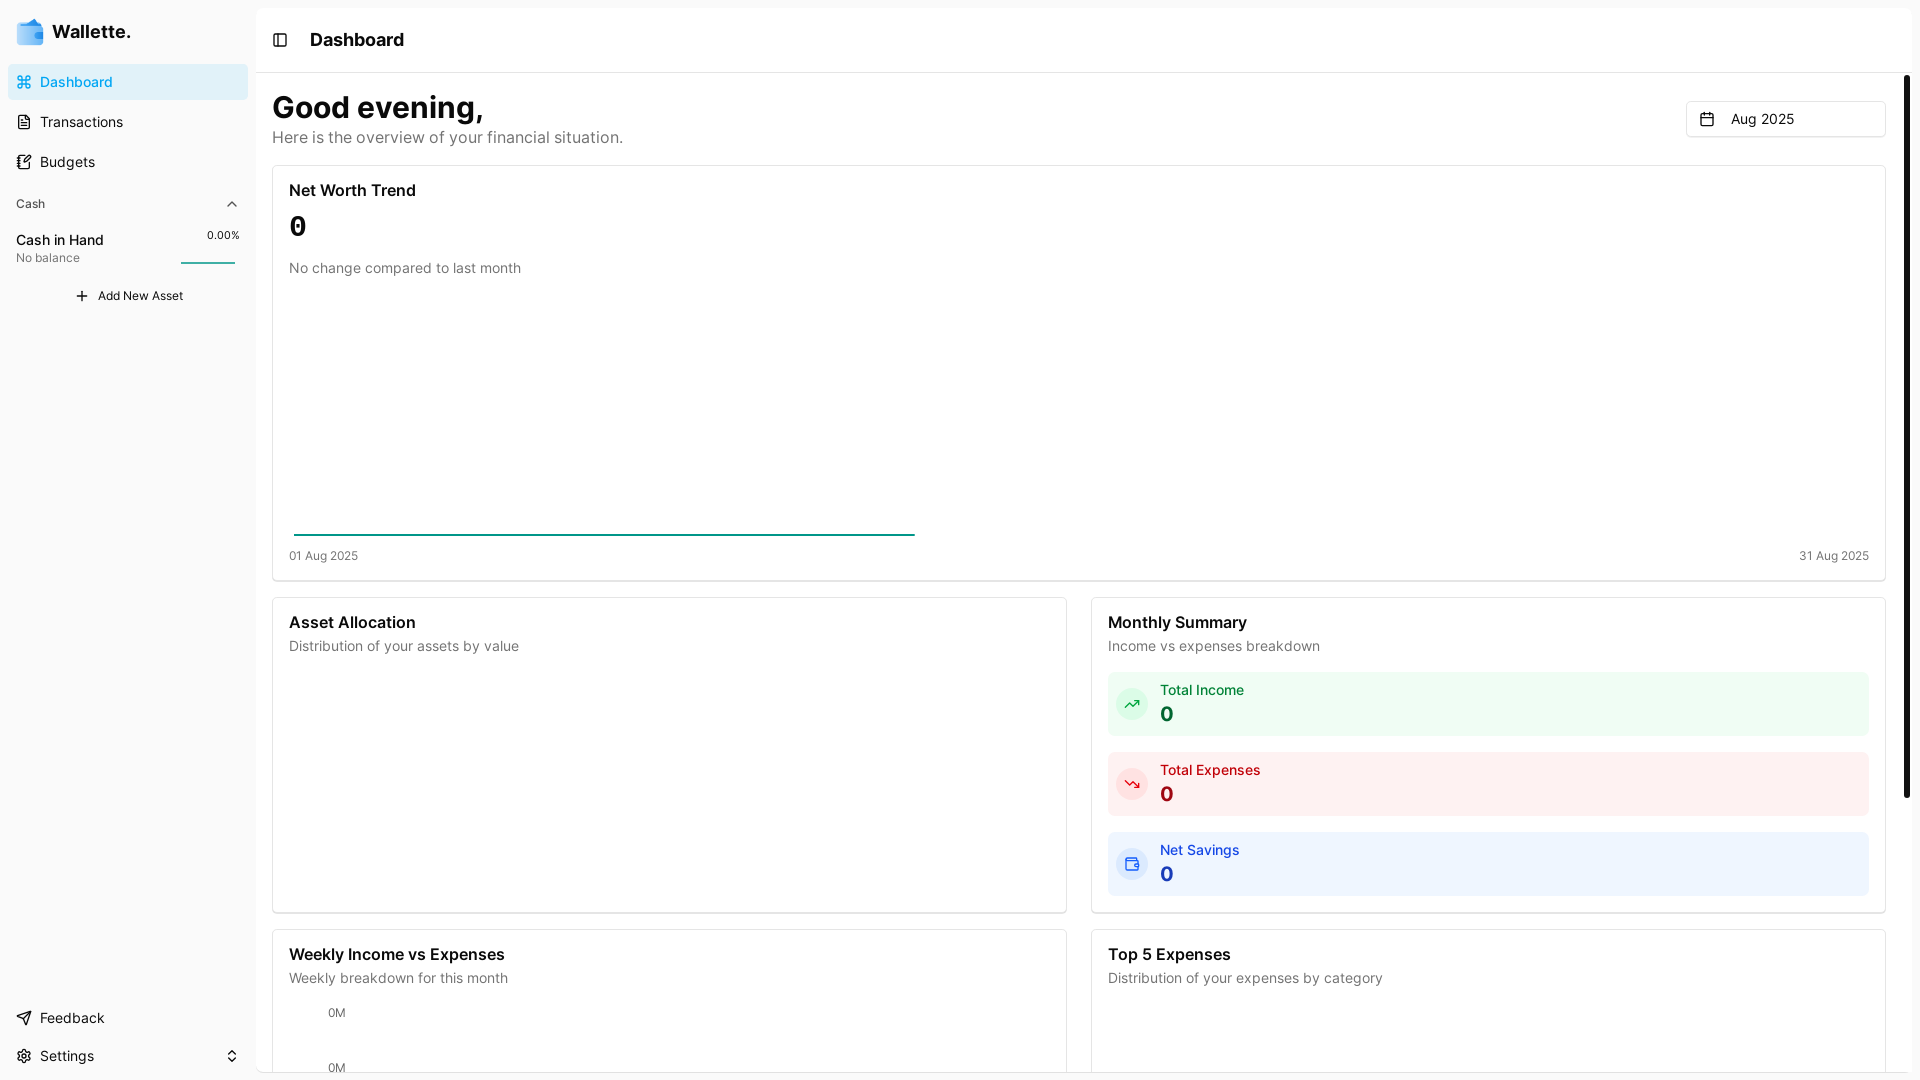Click No change compared to last month
Viewport: 1920px width, 1080px height.
tap(405, 268)
